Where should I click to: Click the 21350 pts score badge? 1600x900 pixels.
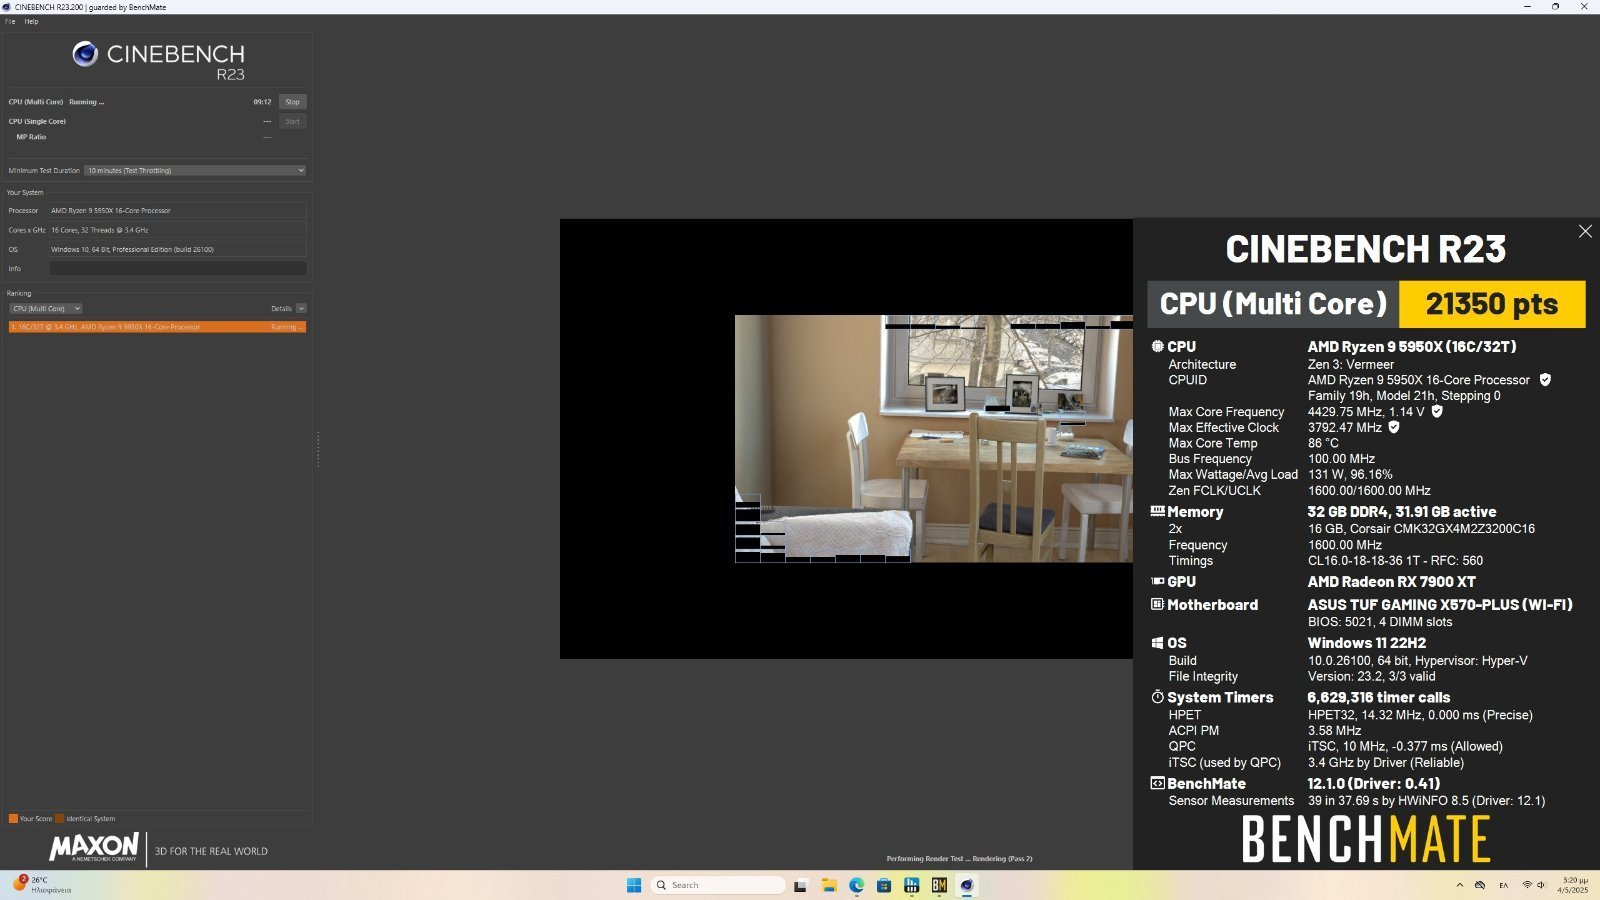click(1492, 304)
